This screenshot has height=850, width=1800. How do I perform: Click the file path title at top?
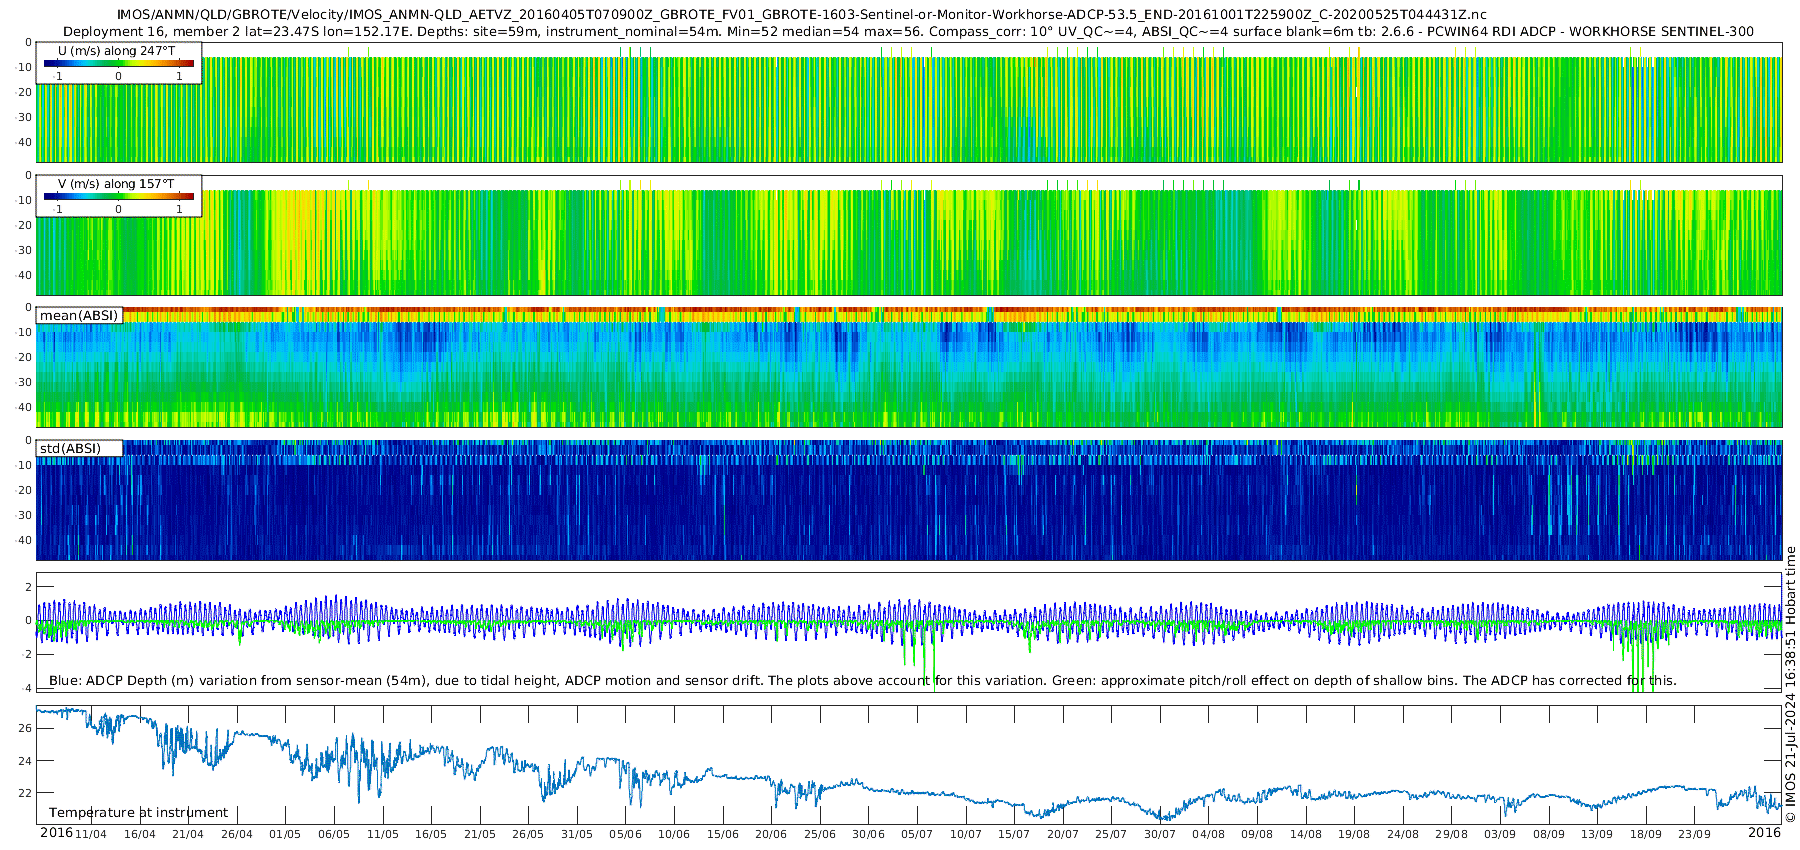[x=801, y=15]
